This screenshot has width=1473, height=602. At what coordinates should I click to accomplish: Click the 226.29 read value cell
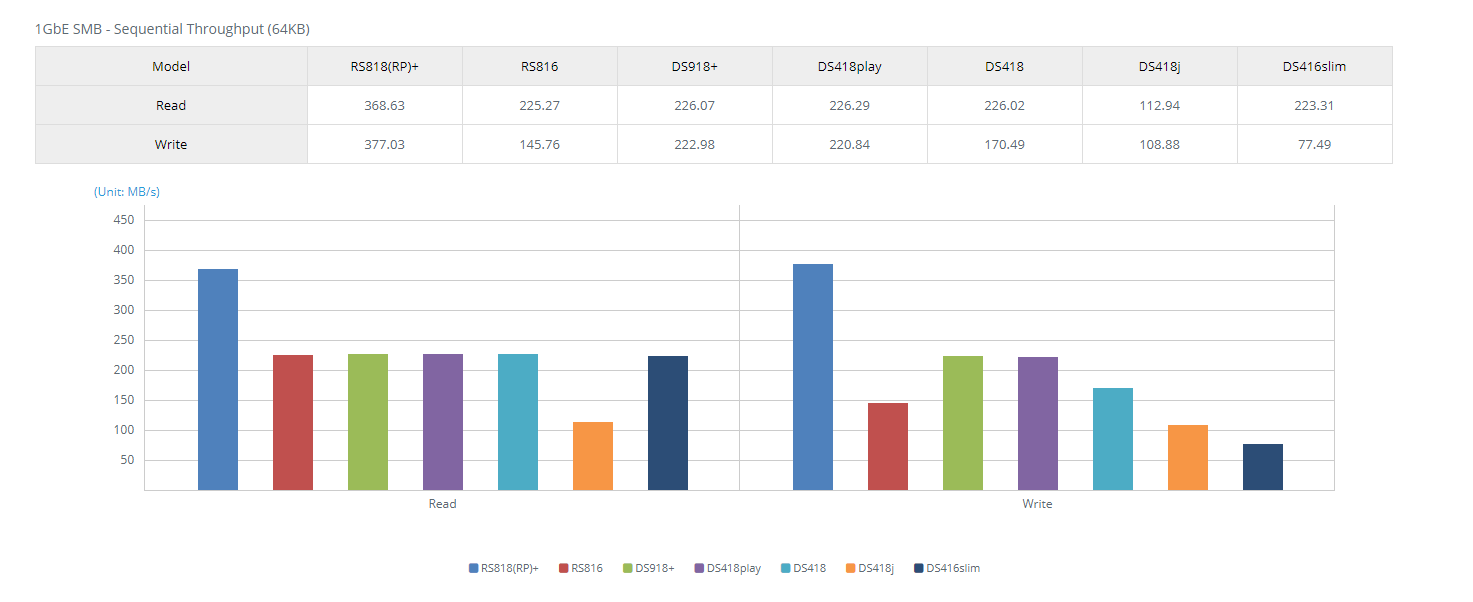pyautogui.click(x=850, y=105)
